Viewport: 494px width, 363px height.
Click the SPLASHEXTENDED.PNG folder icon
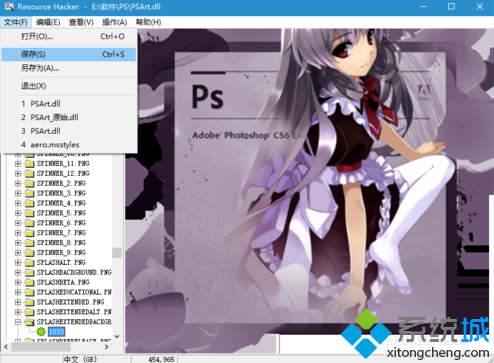point(30,302)
